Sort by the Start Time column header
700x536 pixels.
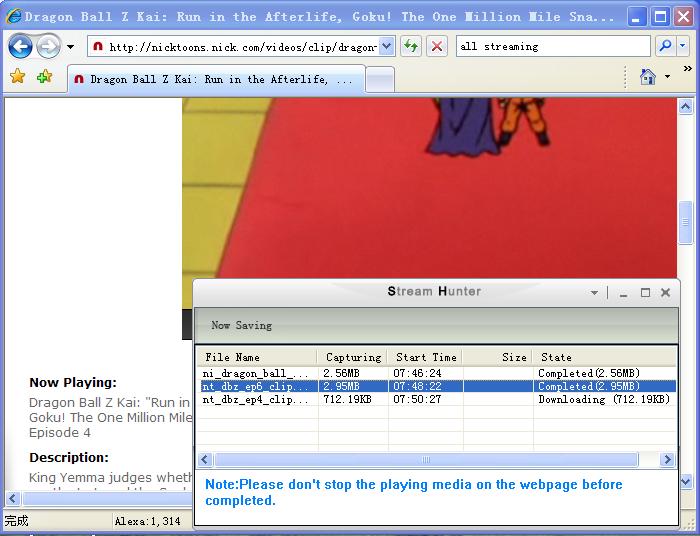(x=425, y=357)
